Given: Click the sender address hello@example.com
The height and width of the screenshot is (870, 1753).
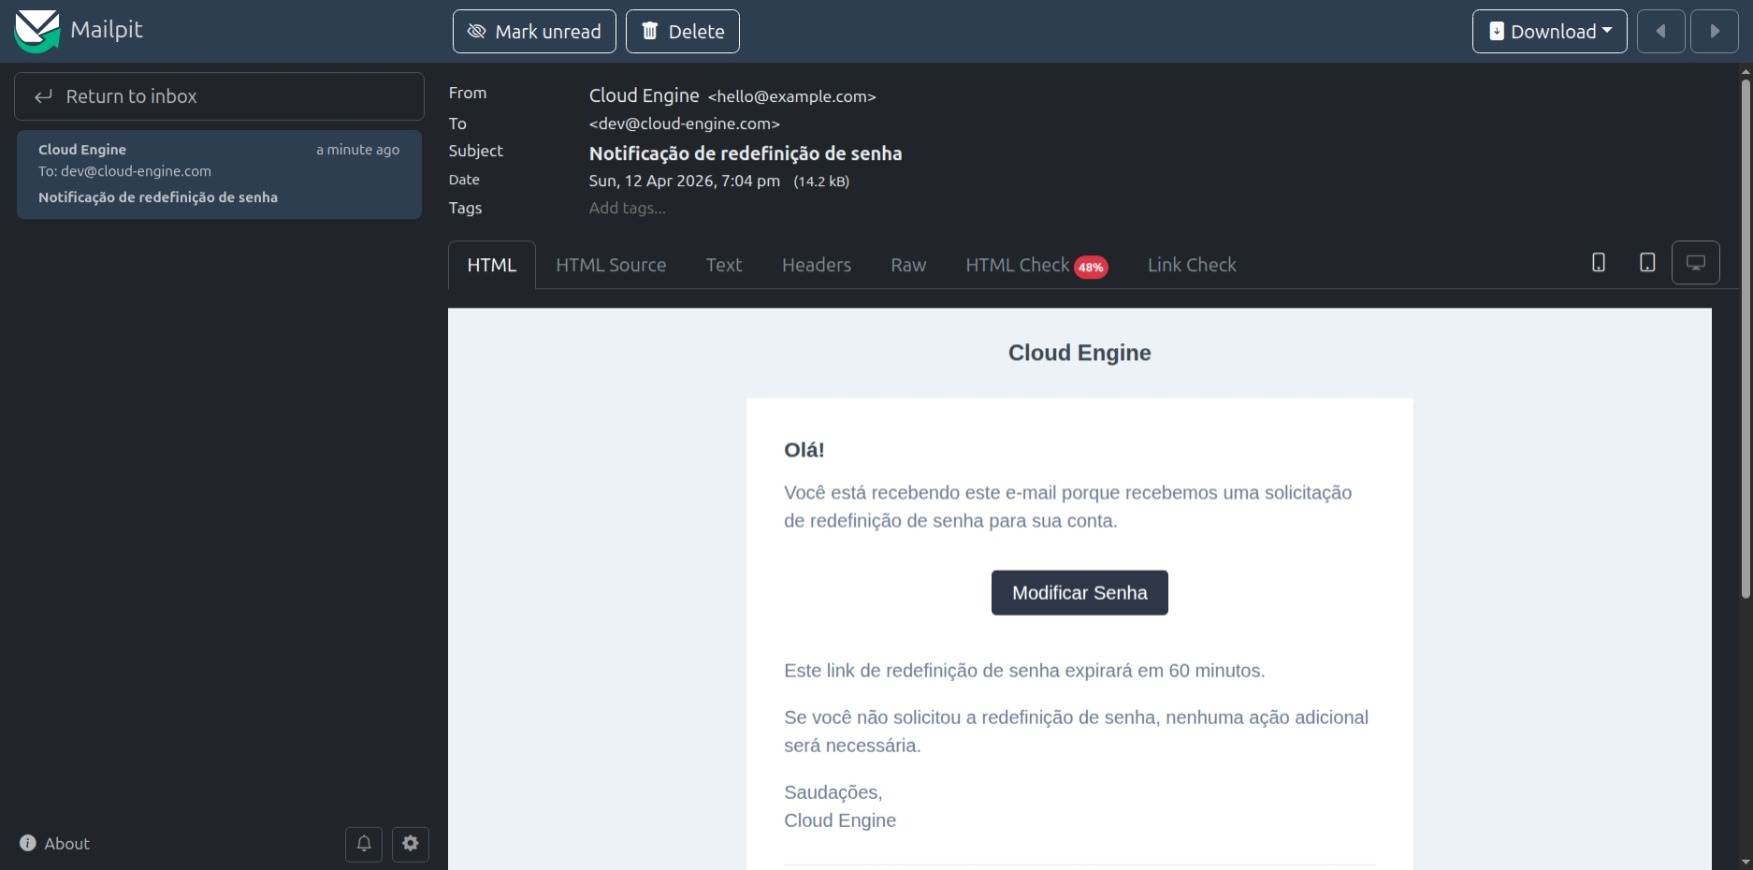Looking at the screenshot, I should tap(792, 97).
